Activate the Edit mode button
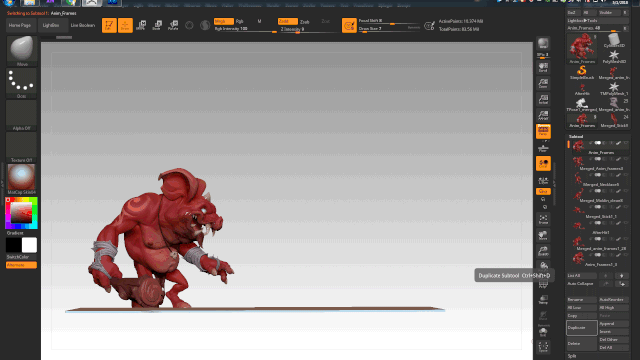Screen dimensions: 640x360 point(109,25)
